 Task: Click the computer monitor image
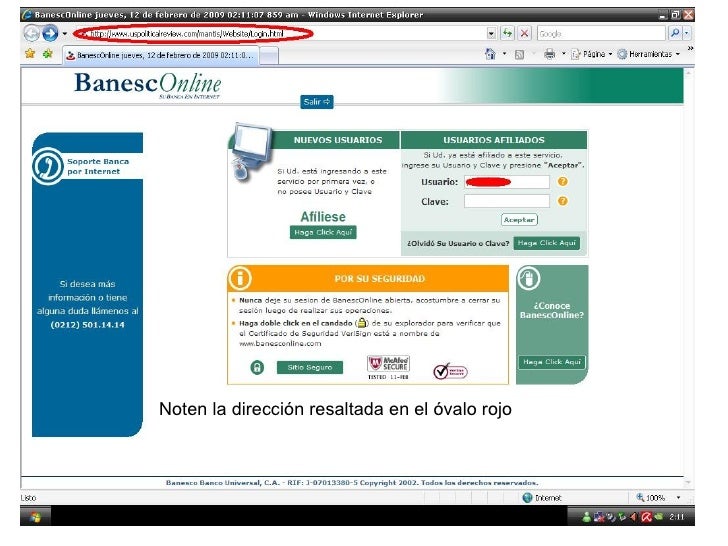(250, 151)
